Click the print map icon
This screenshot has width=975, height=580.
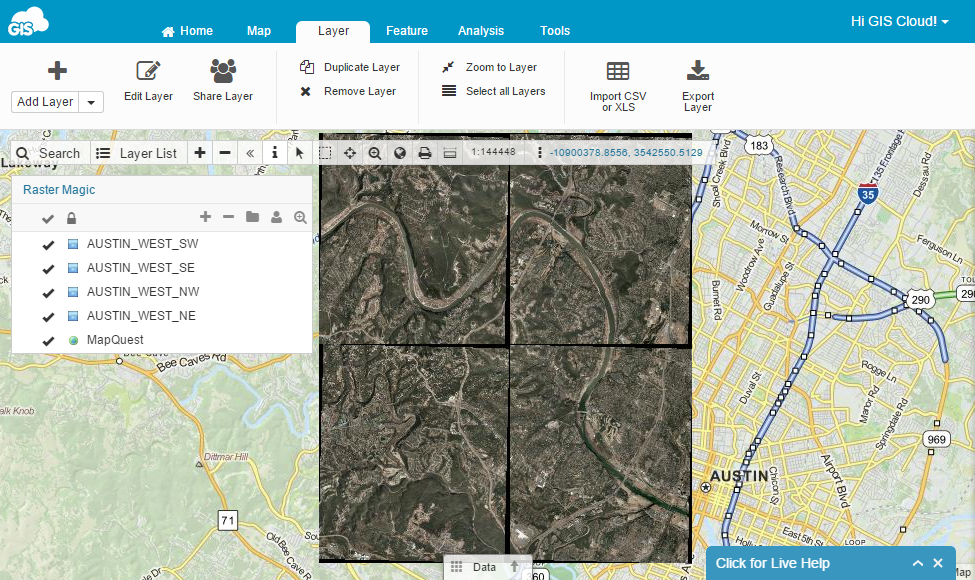[x=425, y=153]
